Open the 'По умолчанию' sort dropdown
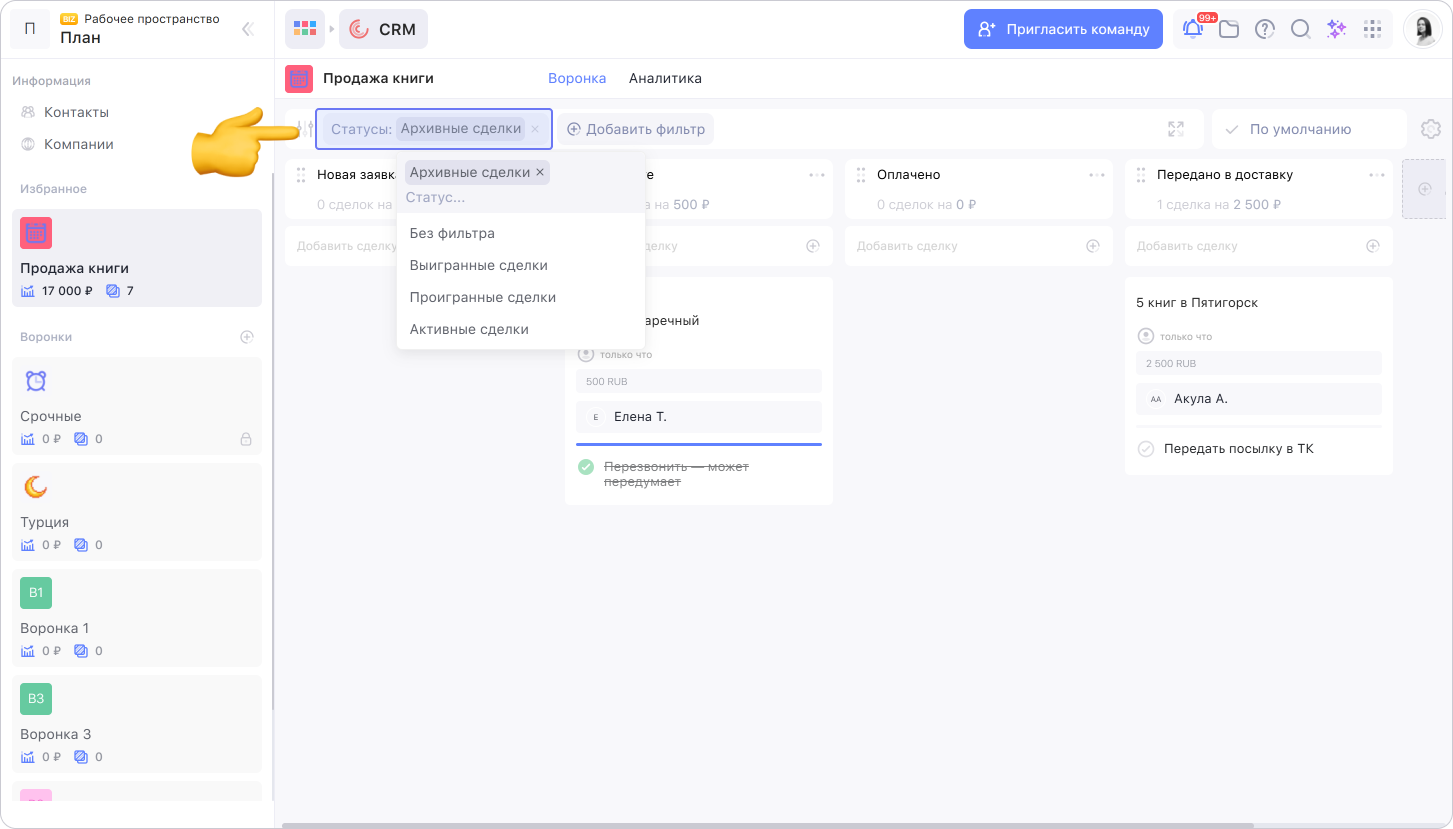1453x829 pixels. 1307,129
